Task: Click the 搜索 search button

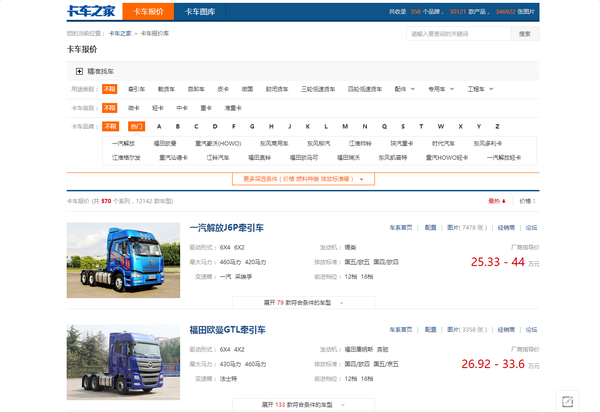Action: coord(525,34)
